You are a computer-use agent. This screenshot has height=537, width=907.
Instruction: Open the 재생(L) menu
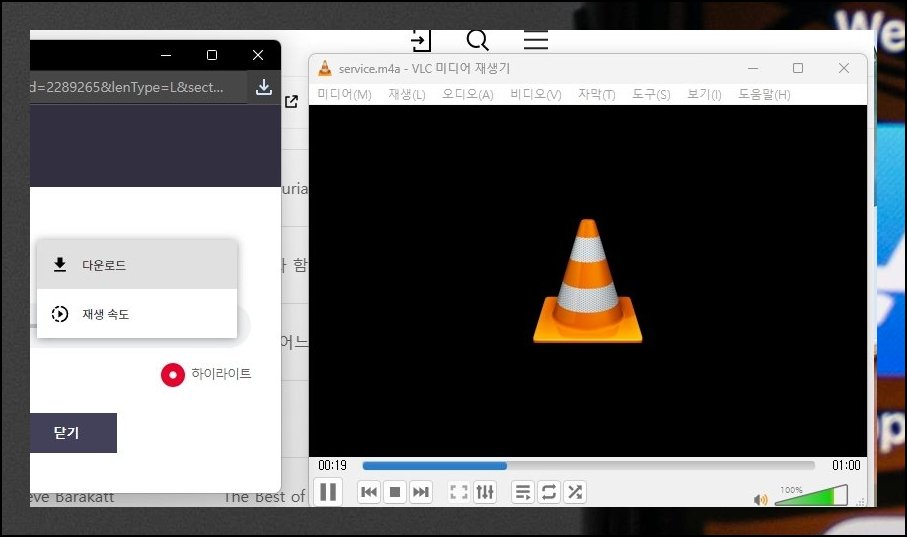pyautogui.click(x=407, y=94)
